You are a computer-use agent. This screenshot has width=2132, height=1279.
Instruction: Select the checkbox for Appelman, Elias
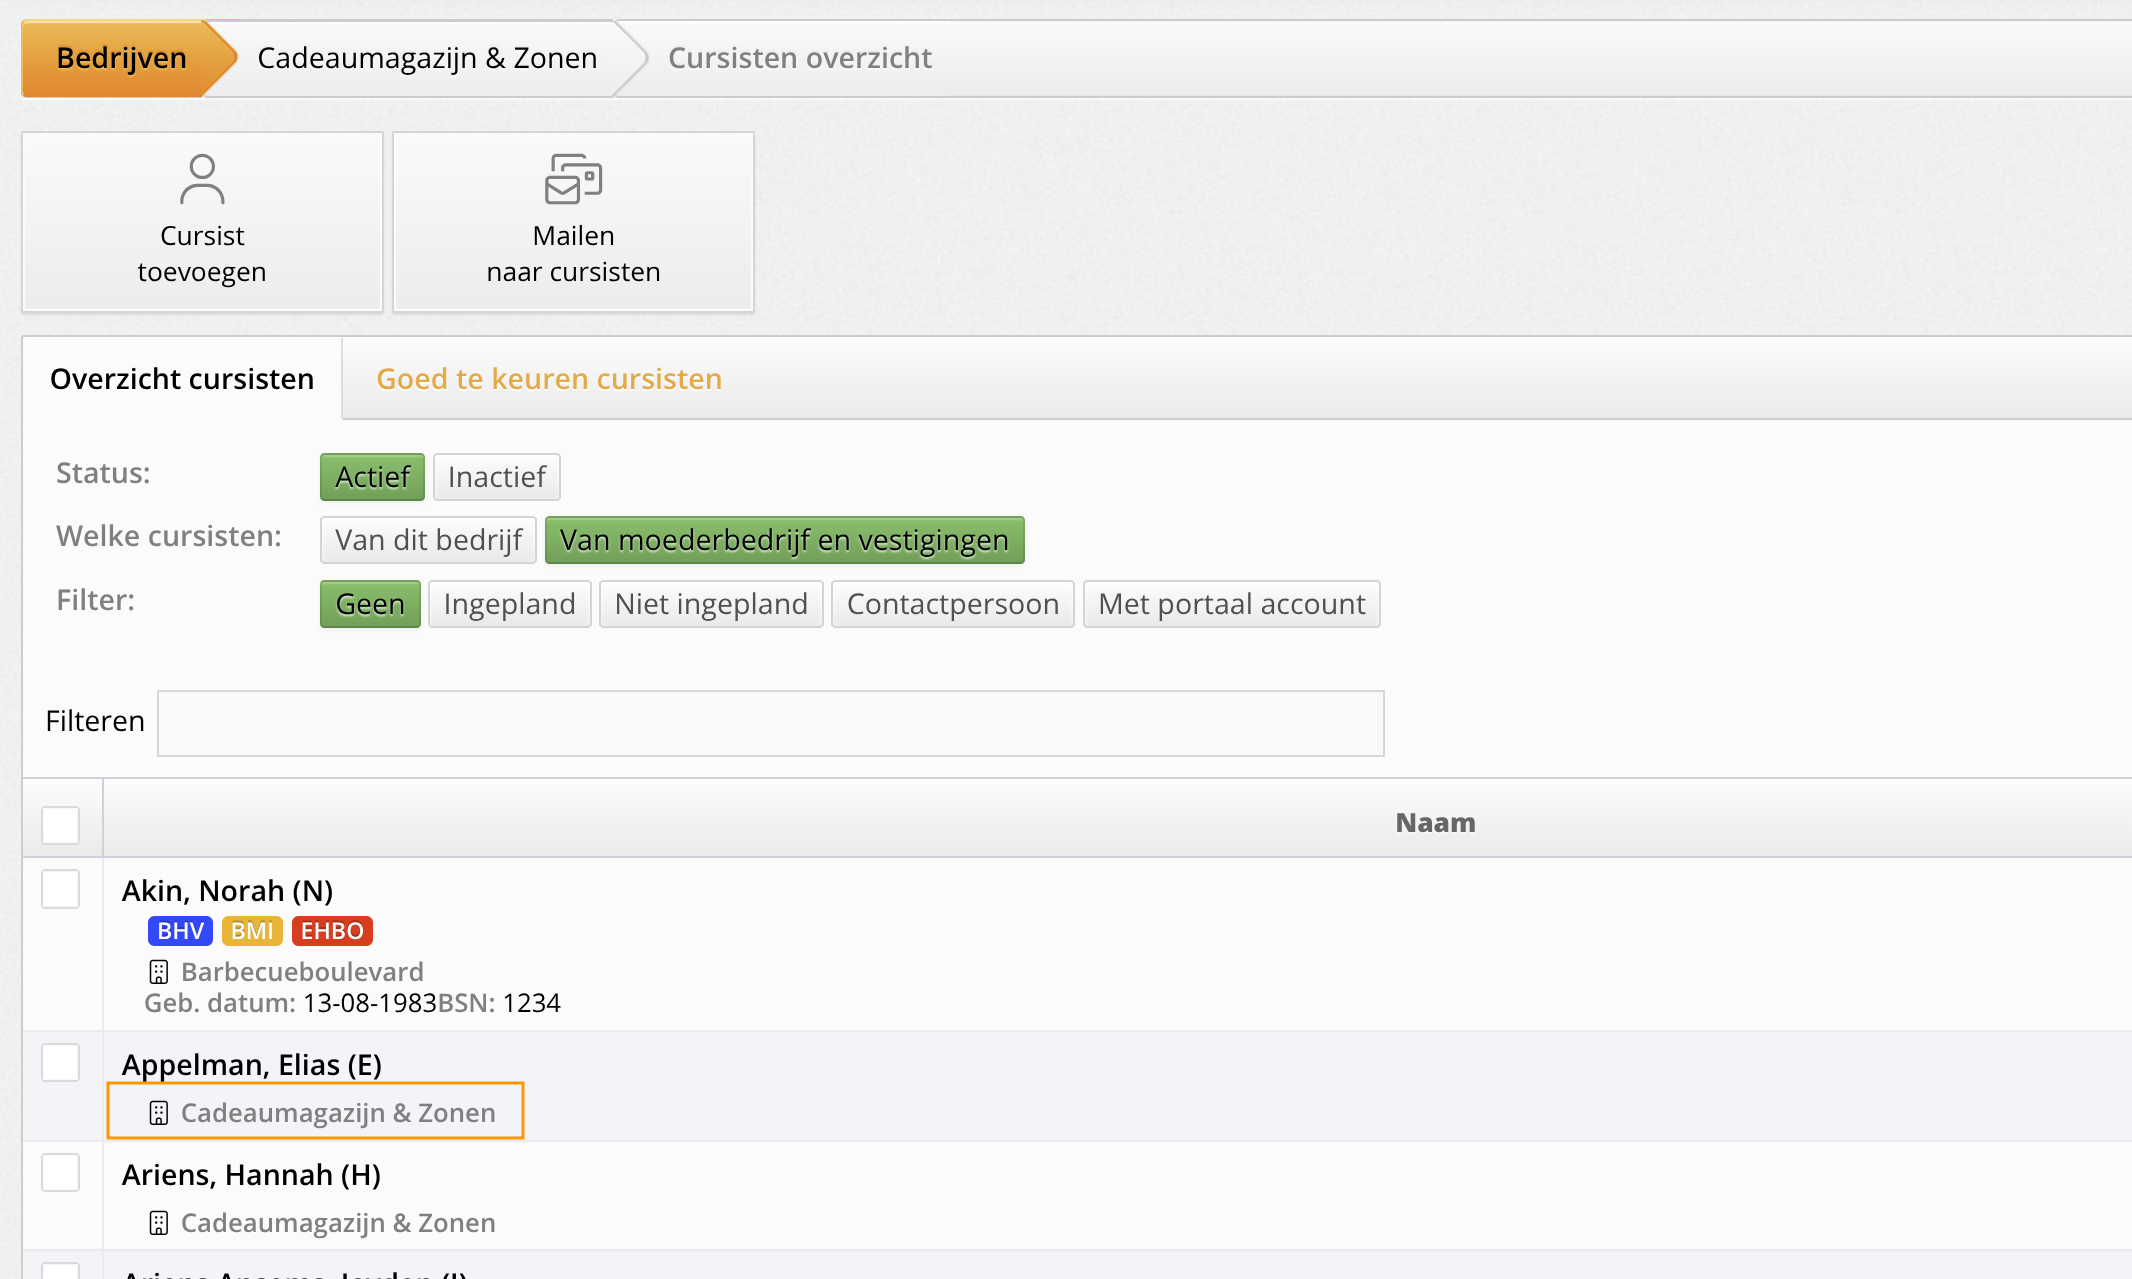(61, 1063)
